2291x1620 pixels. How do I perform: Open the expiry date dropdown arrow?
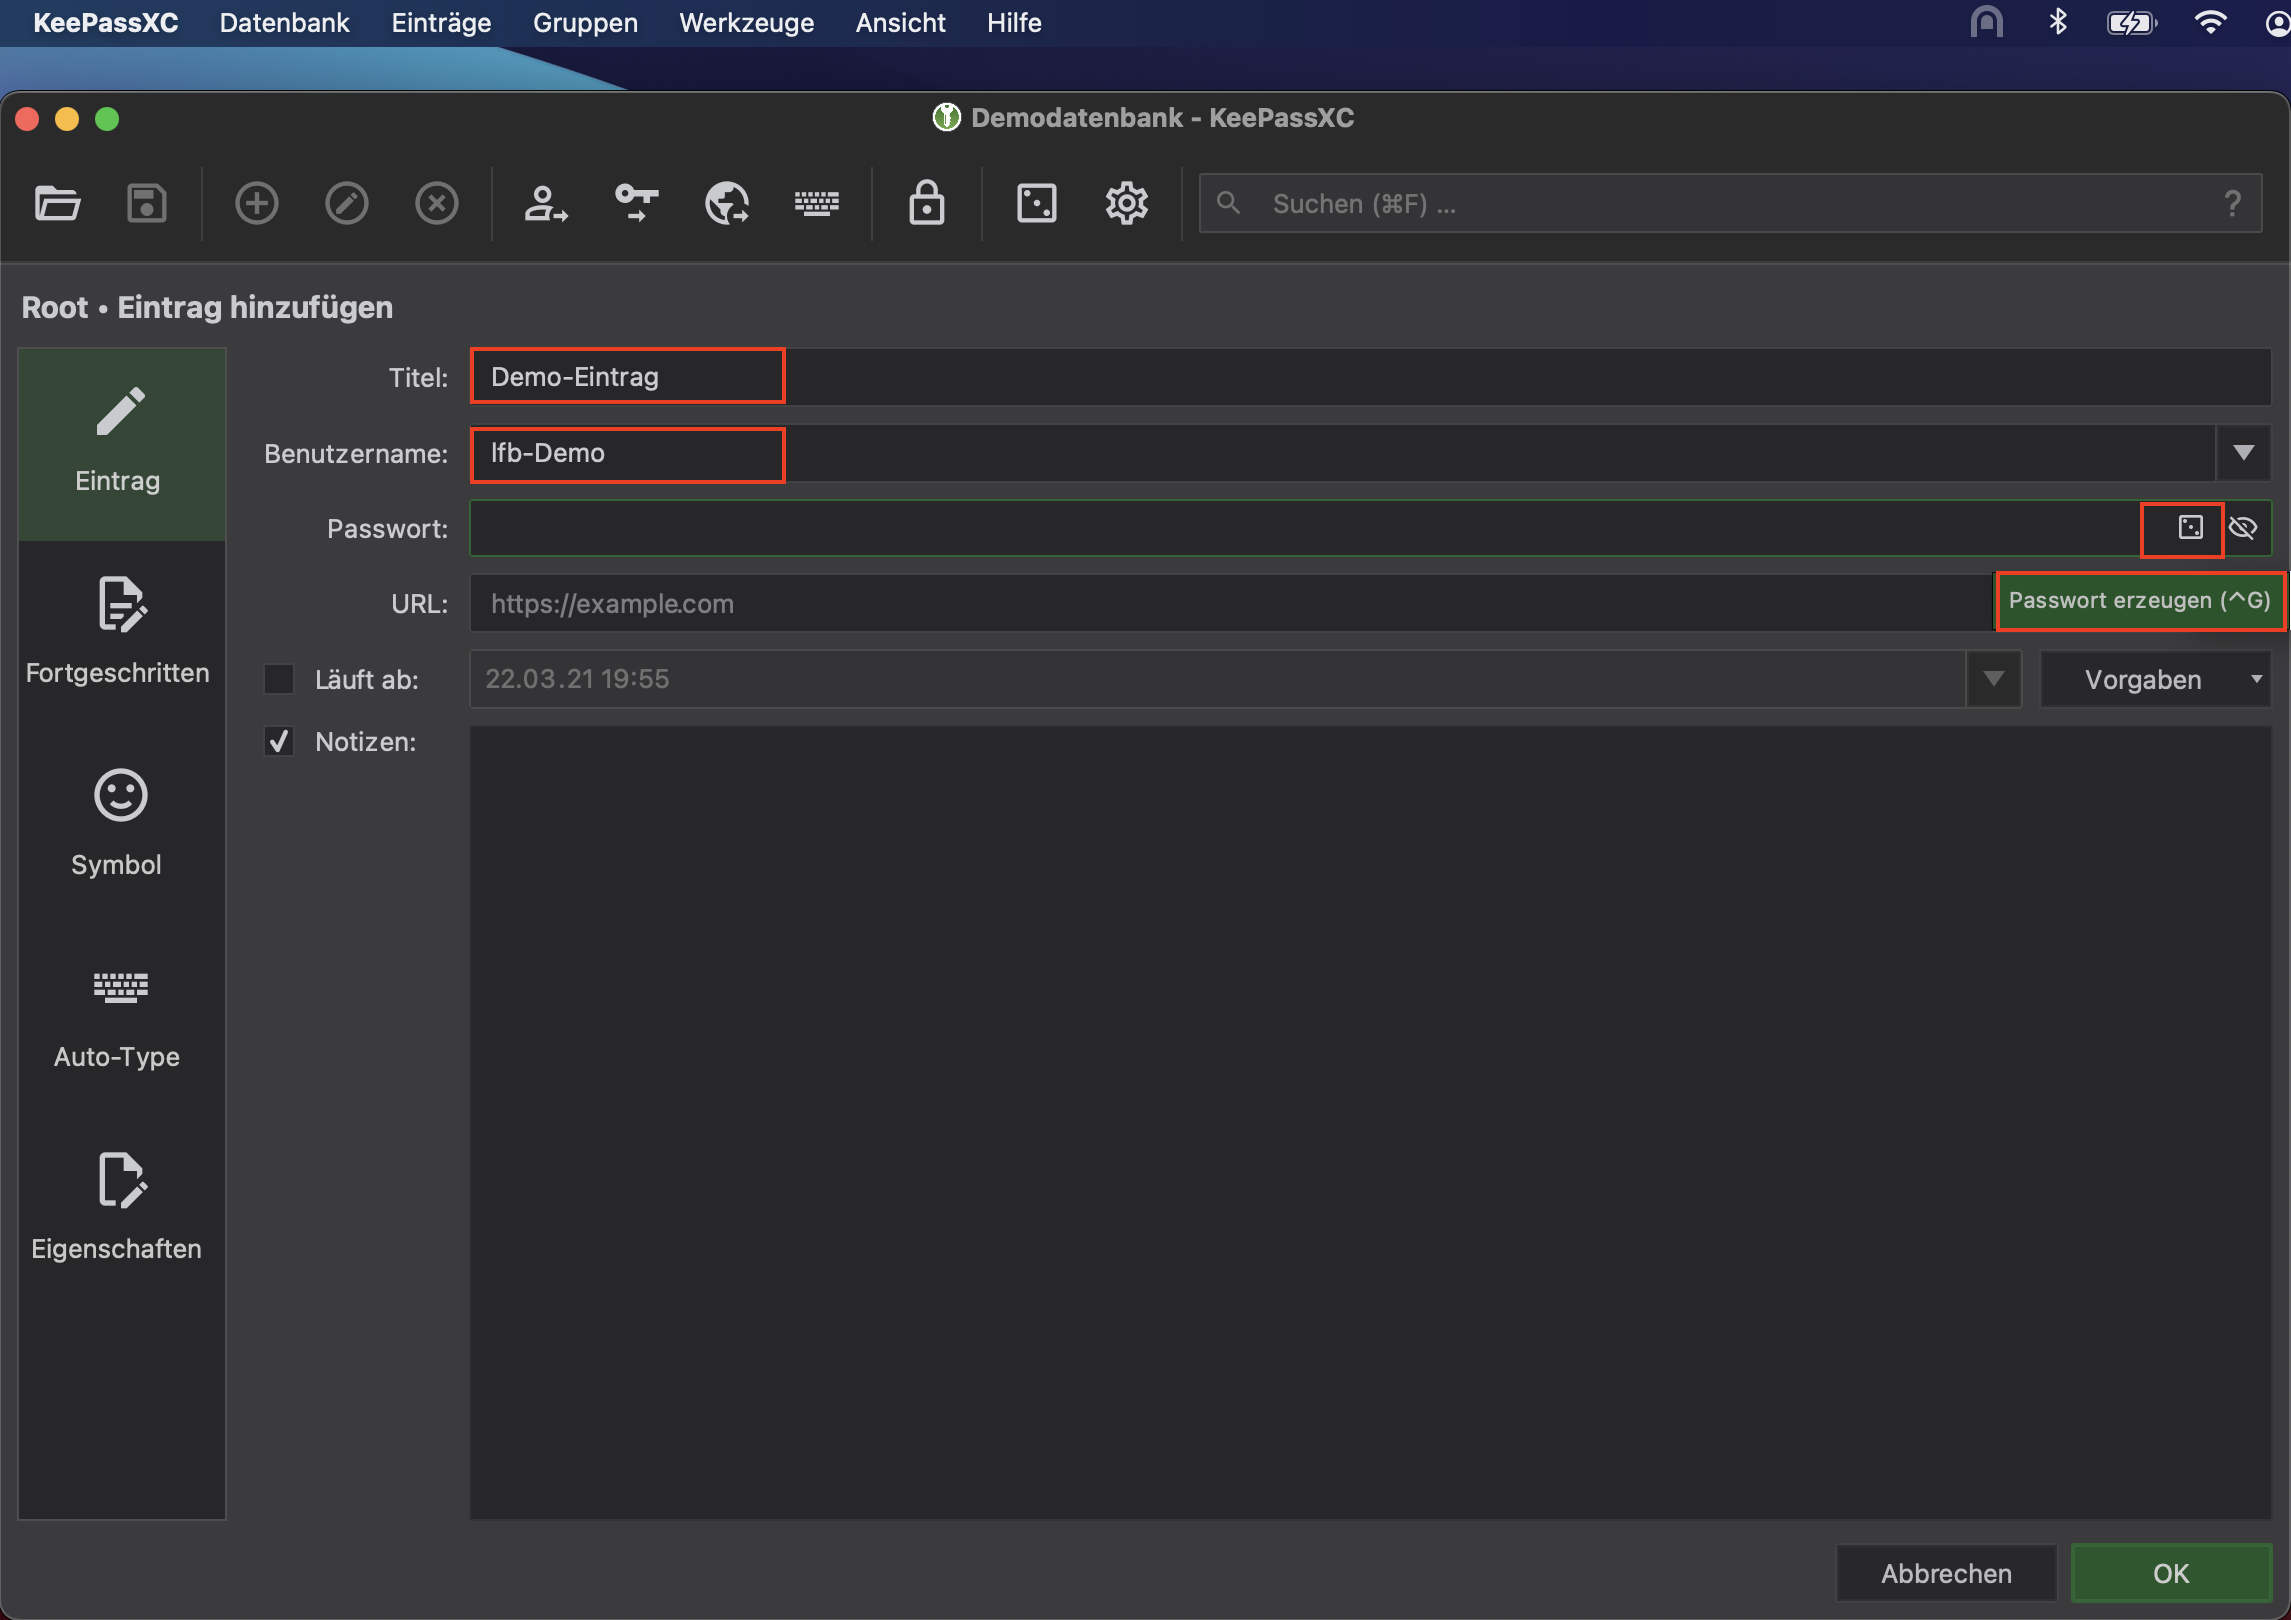pos(1993,679)
